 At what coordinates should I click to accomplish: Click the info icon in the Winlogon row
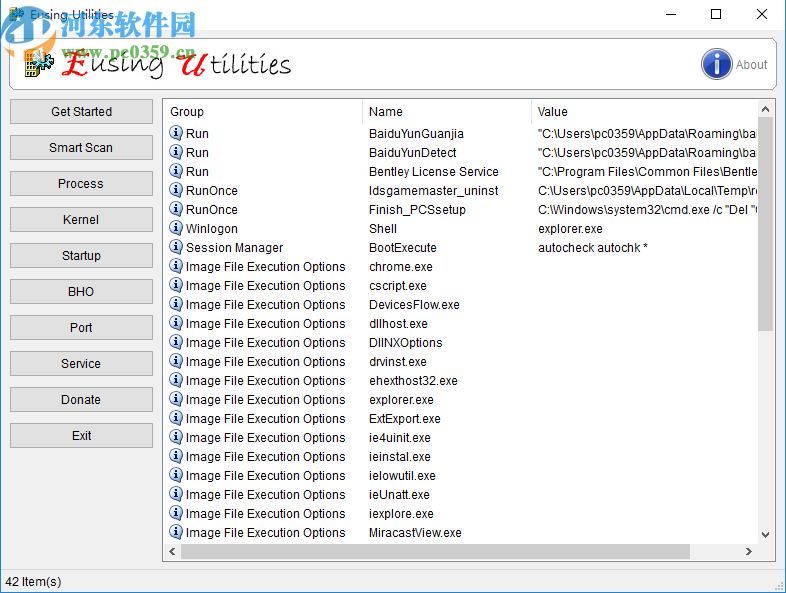(175, 228)
